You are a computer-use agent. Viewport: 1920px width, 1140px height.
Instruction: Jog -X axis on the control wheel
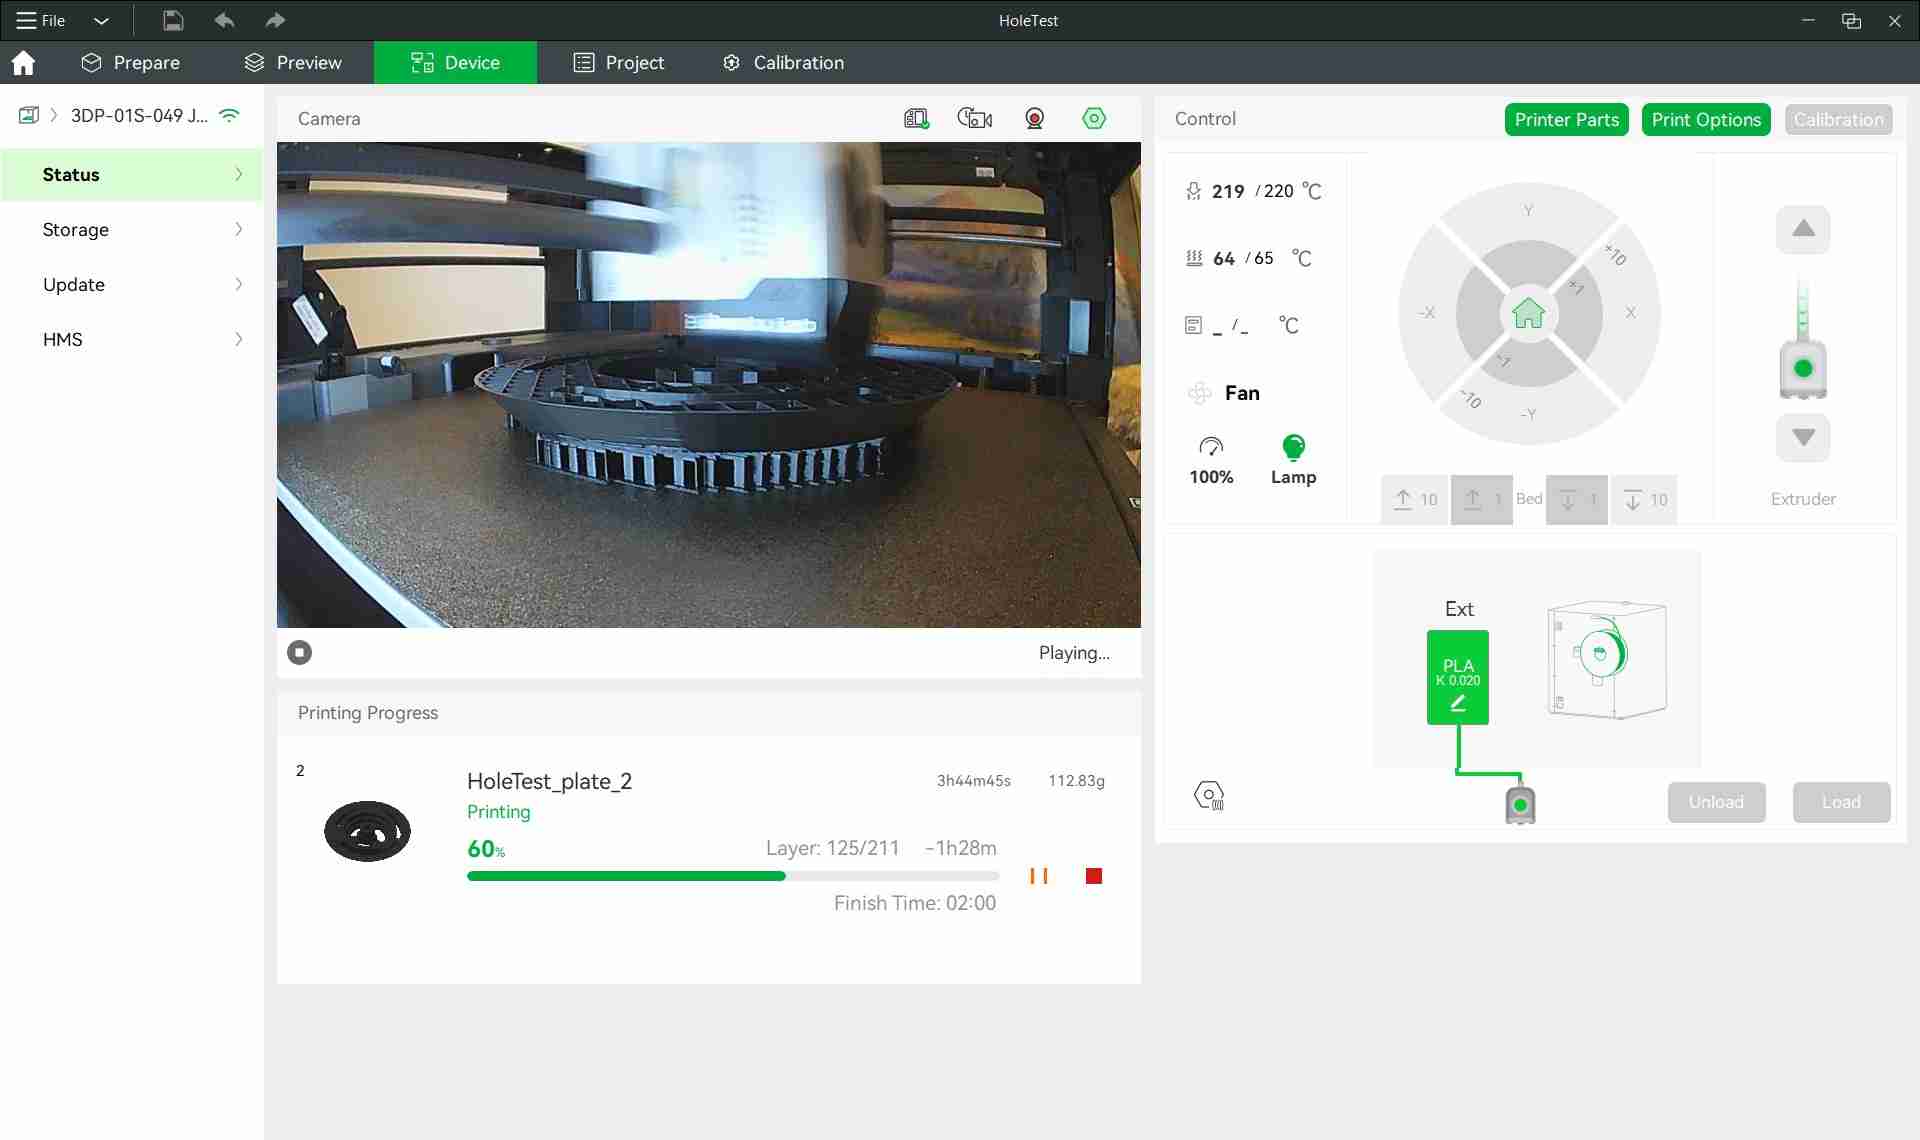click(1427, 313)
